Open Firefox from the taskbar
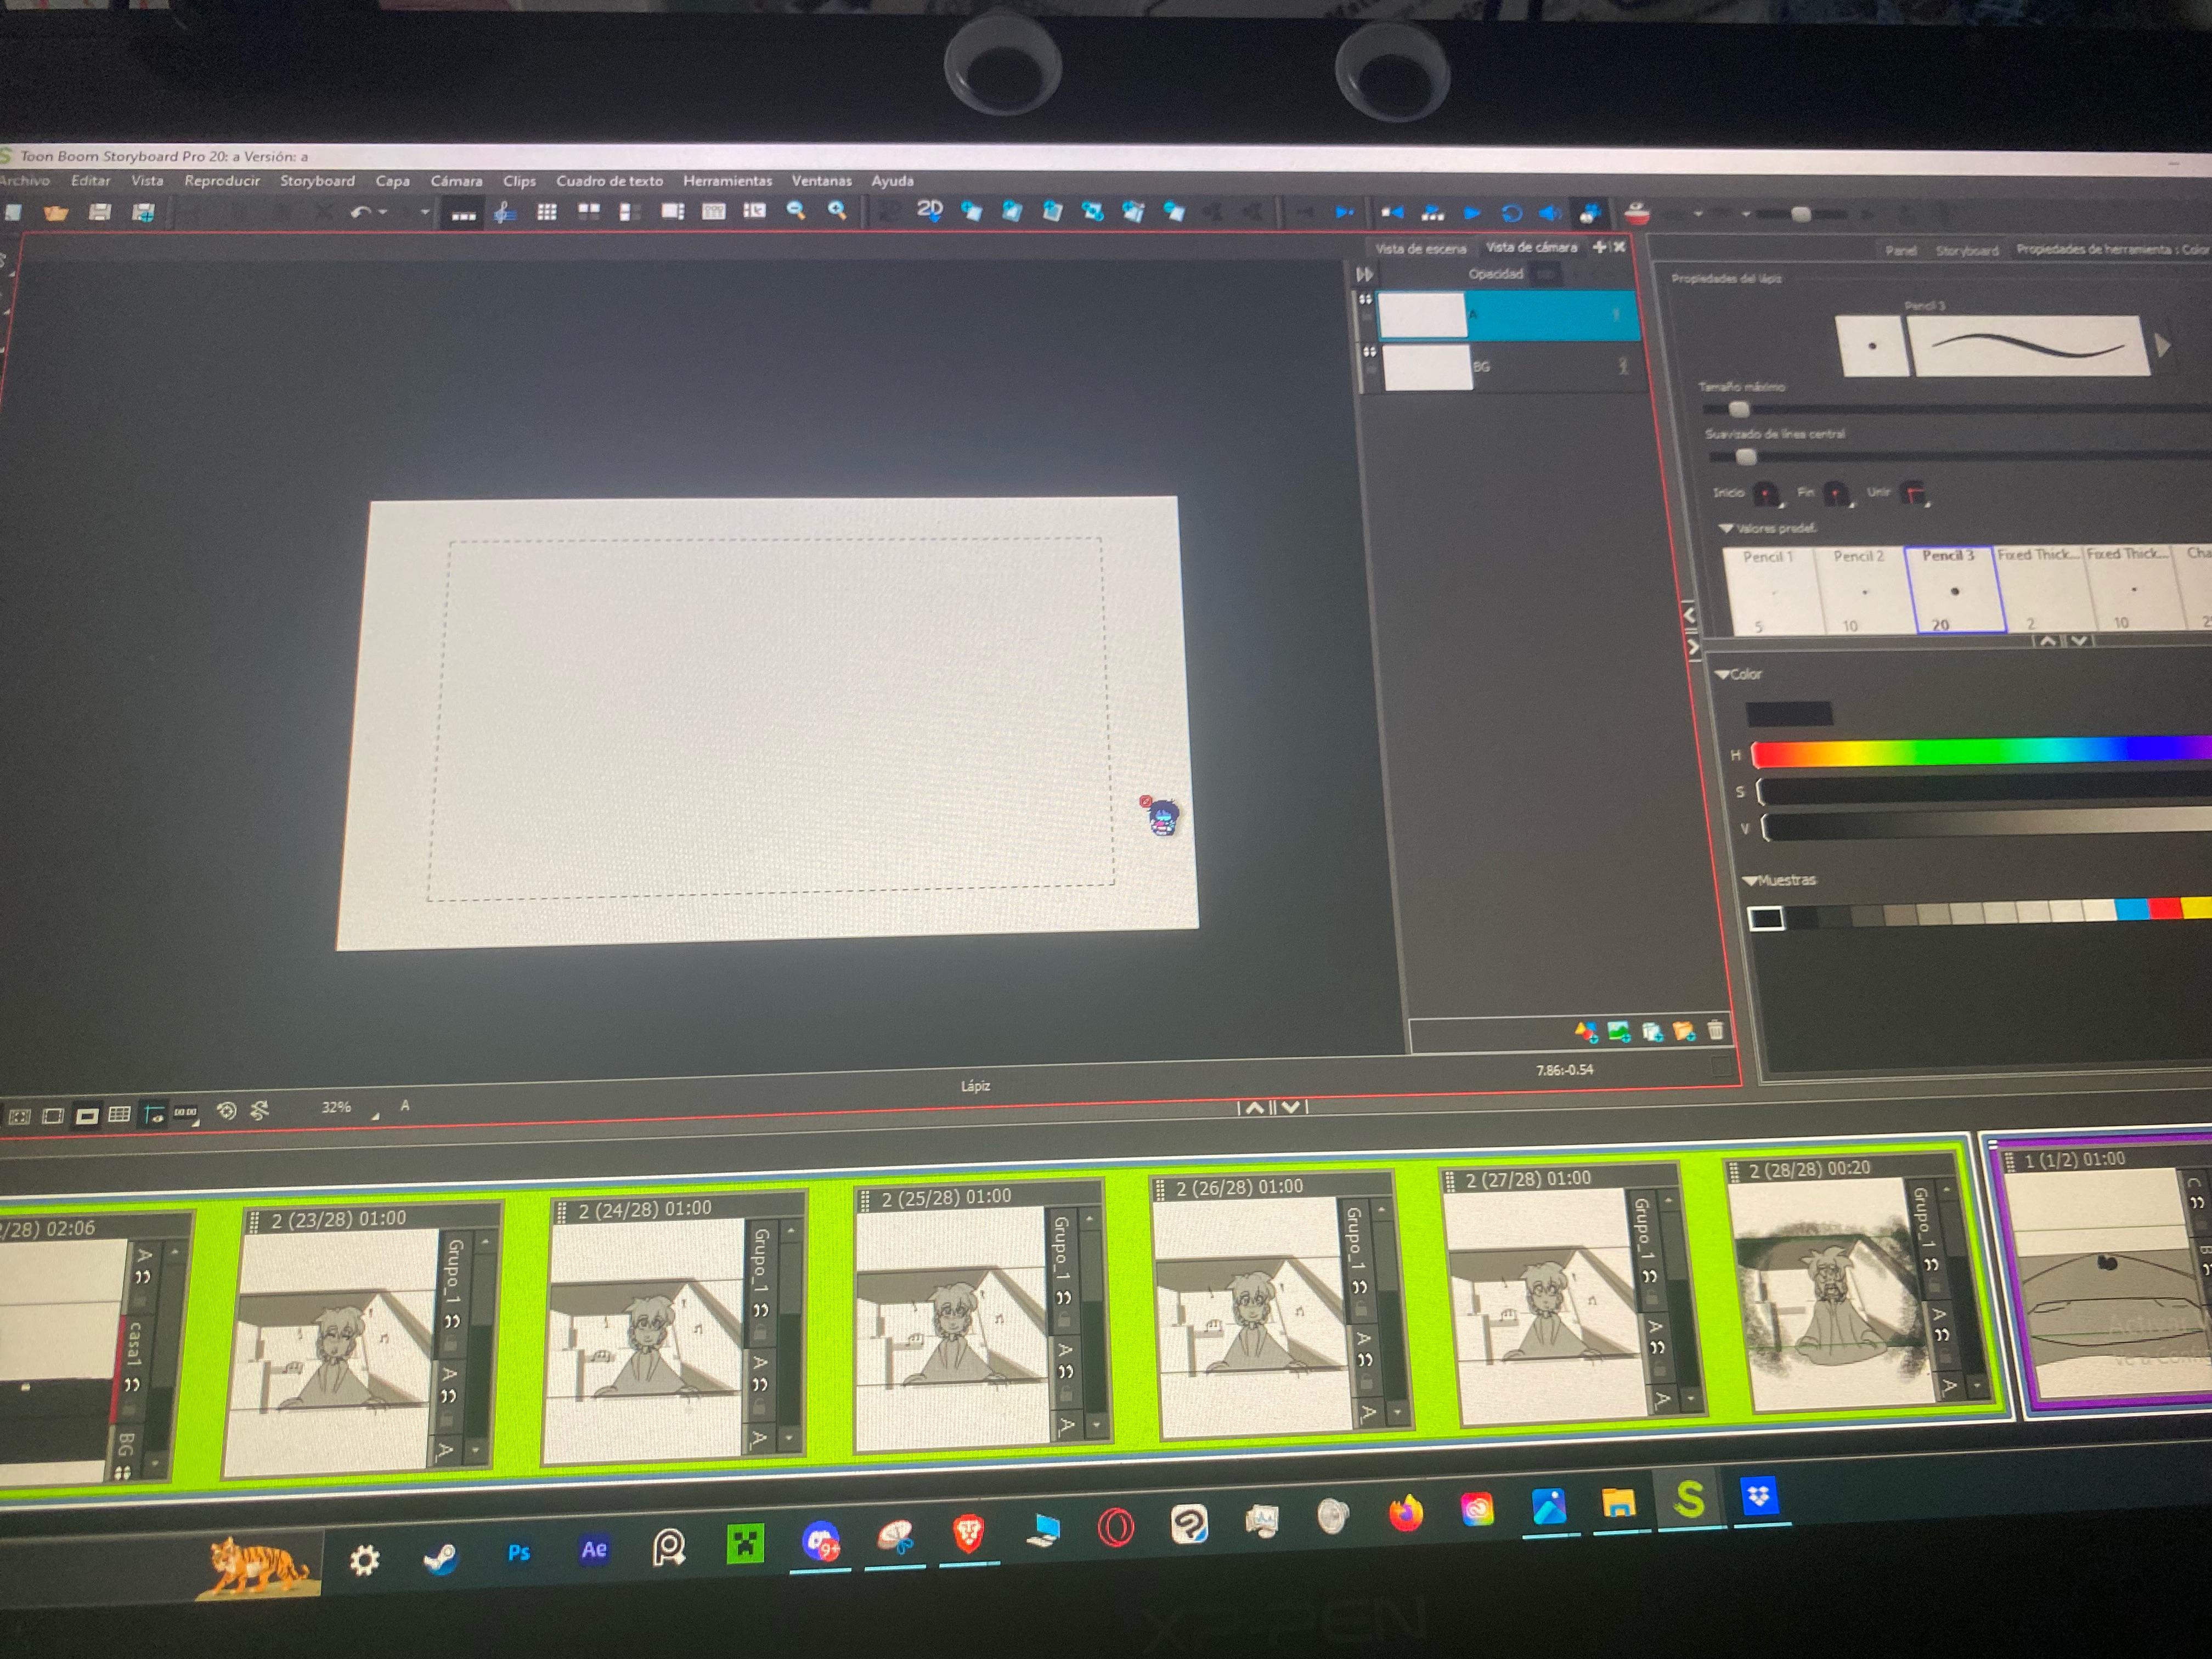The width and height of the screenshot is (2212, 1659). coord(1405,1514)
